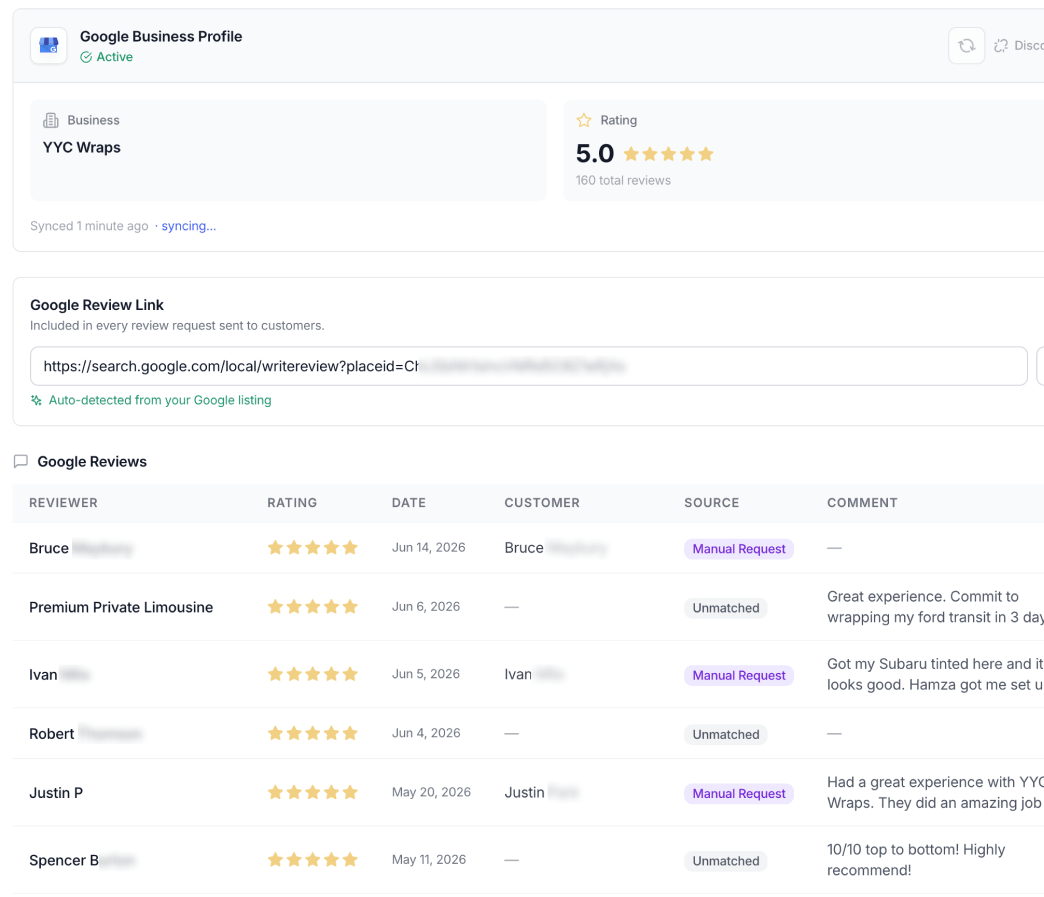Click the Unmatched badge in Robert's row
The width and height of the screenshot is (1044, 897).
tap(726, 735)
